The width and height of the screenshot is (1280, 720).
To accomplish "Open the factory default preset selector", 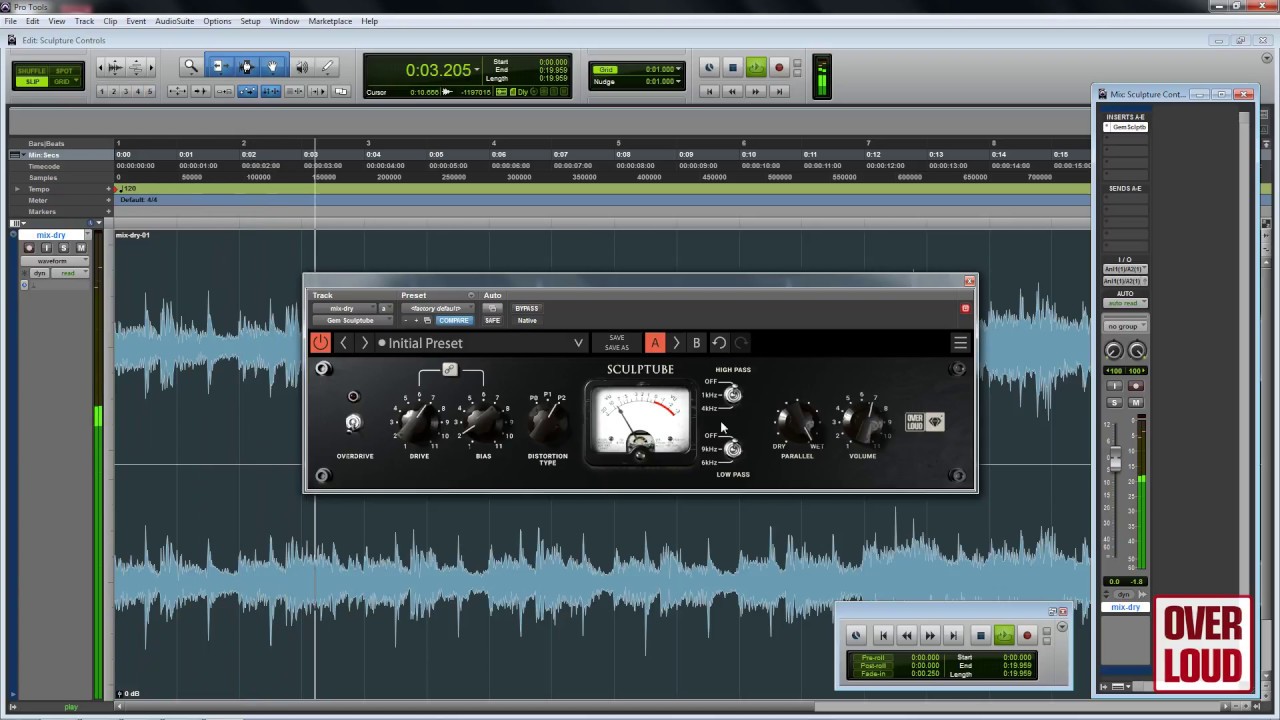I will point(436,309).
